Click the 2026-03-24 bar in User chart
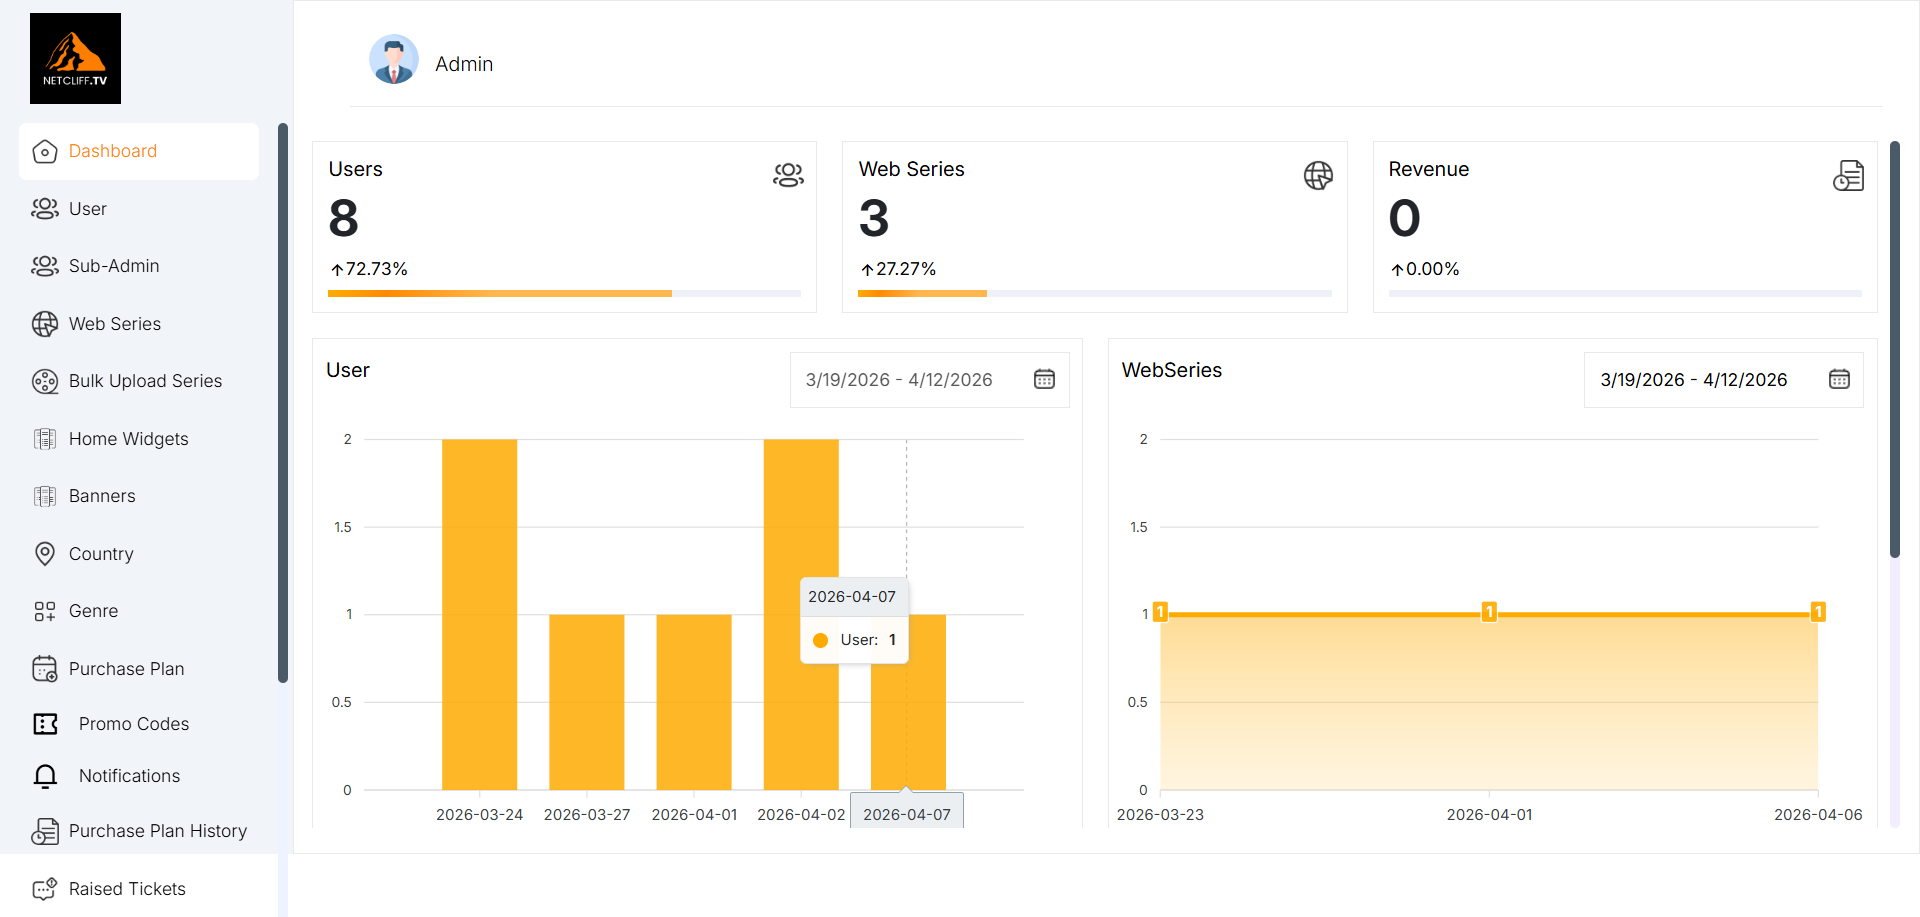Screen dimensions: 1920x917 pyautogui.click(x=479, y=614)
